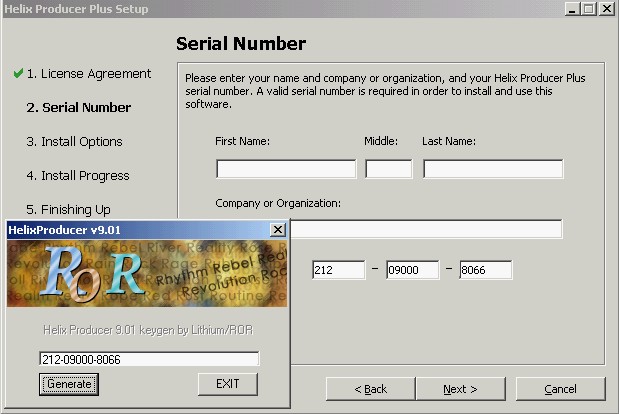Minimize the Helix Producer Plus Setup window

click(572, 9)
